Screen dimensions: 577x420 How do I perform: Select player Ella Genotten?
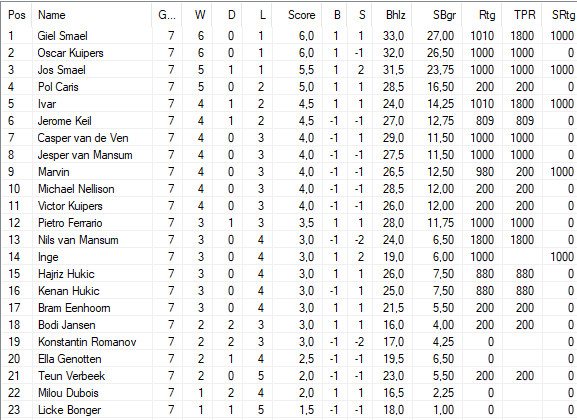pos(289,359)
